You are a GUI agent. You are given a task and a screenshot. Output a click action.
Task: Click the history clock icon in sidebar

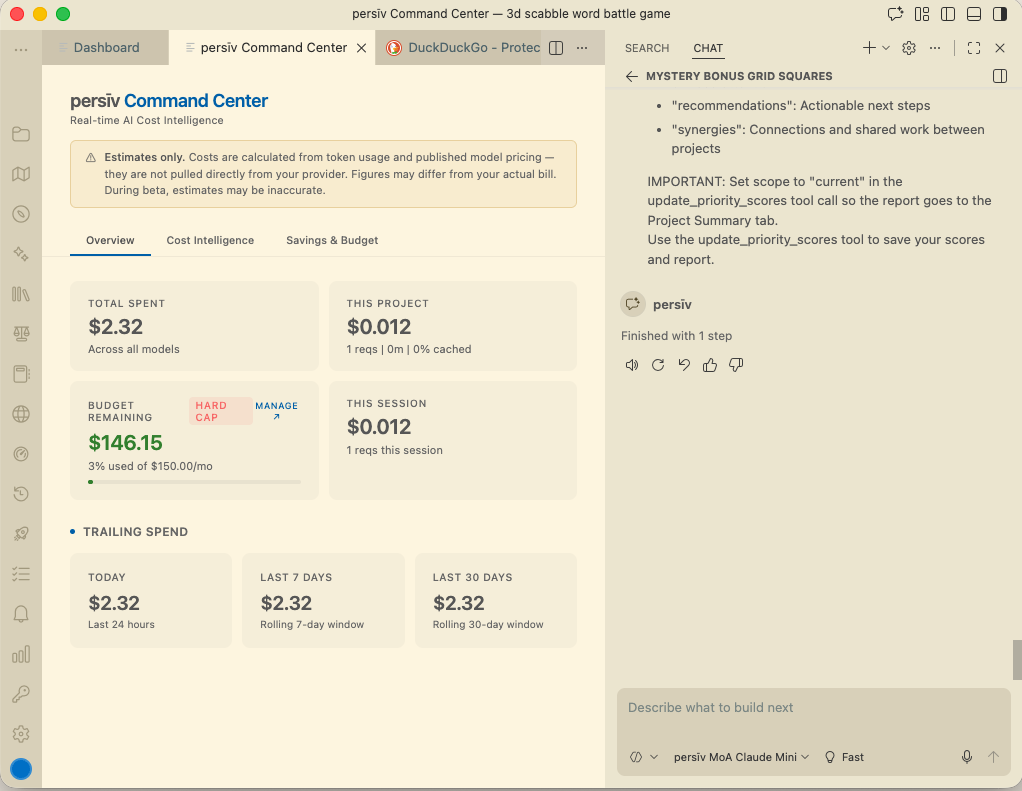tap(21, 493)
